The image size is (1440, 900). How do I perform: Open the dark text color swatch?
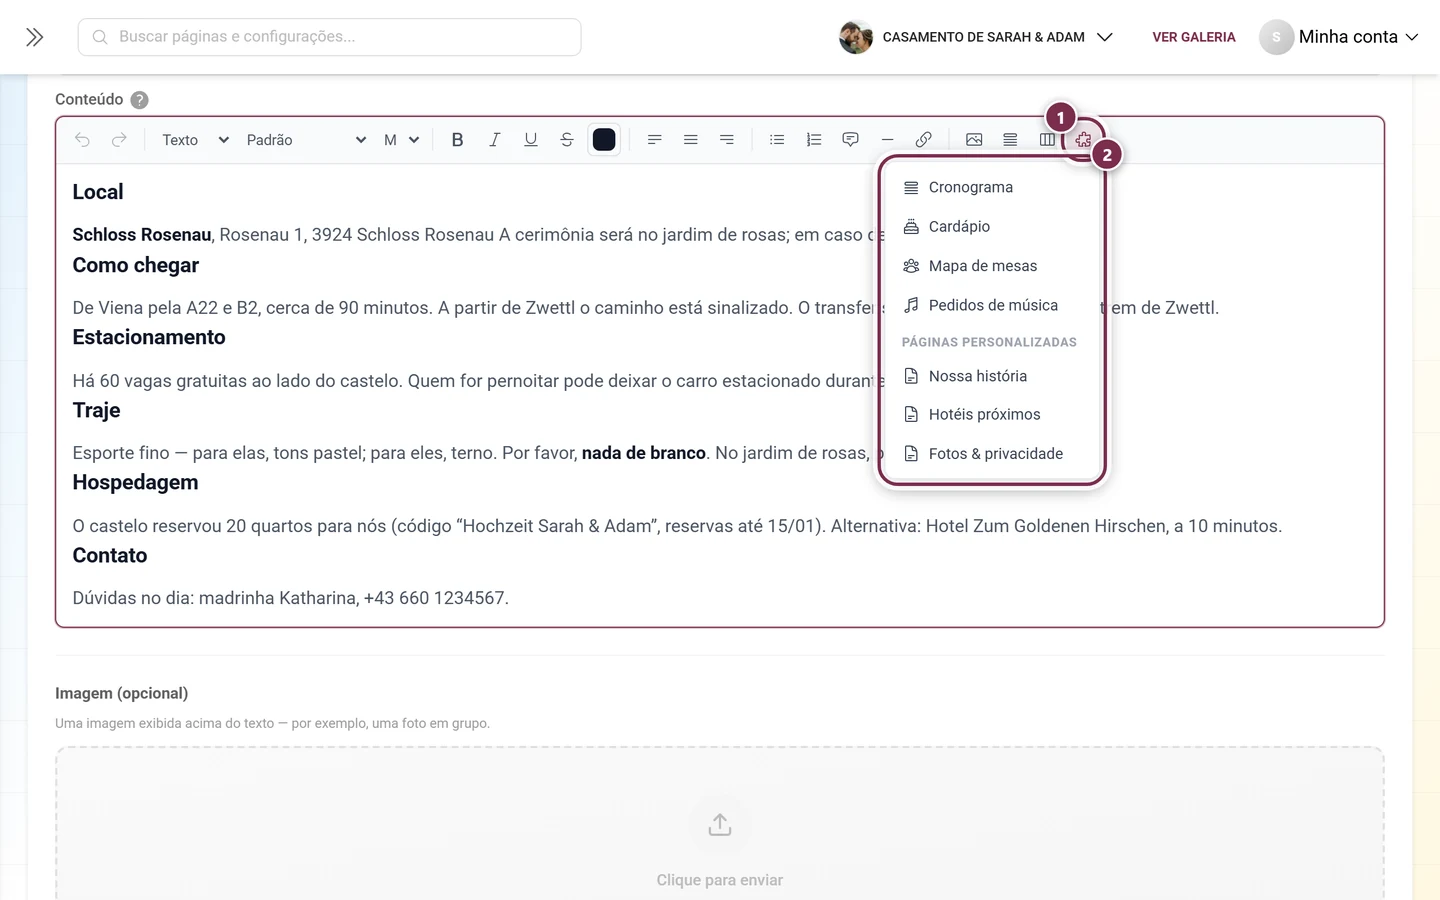[x=604, y=140]
